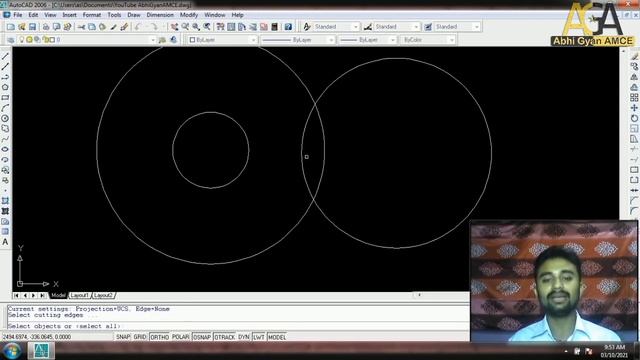Screen dimensions: 640x360
Task: Select the Rectangle draw tool
Action: pos(5,98)
